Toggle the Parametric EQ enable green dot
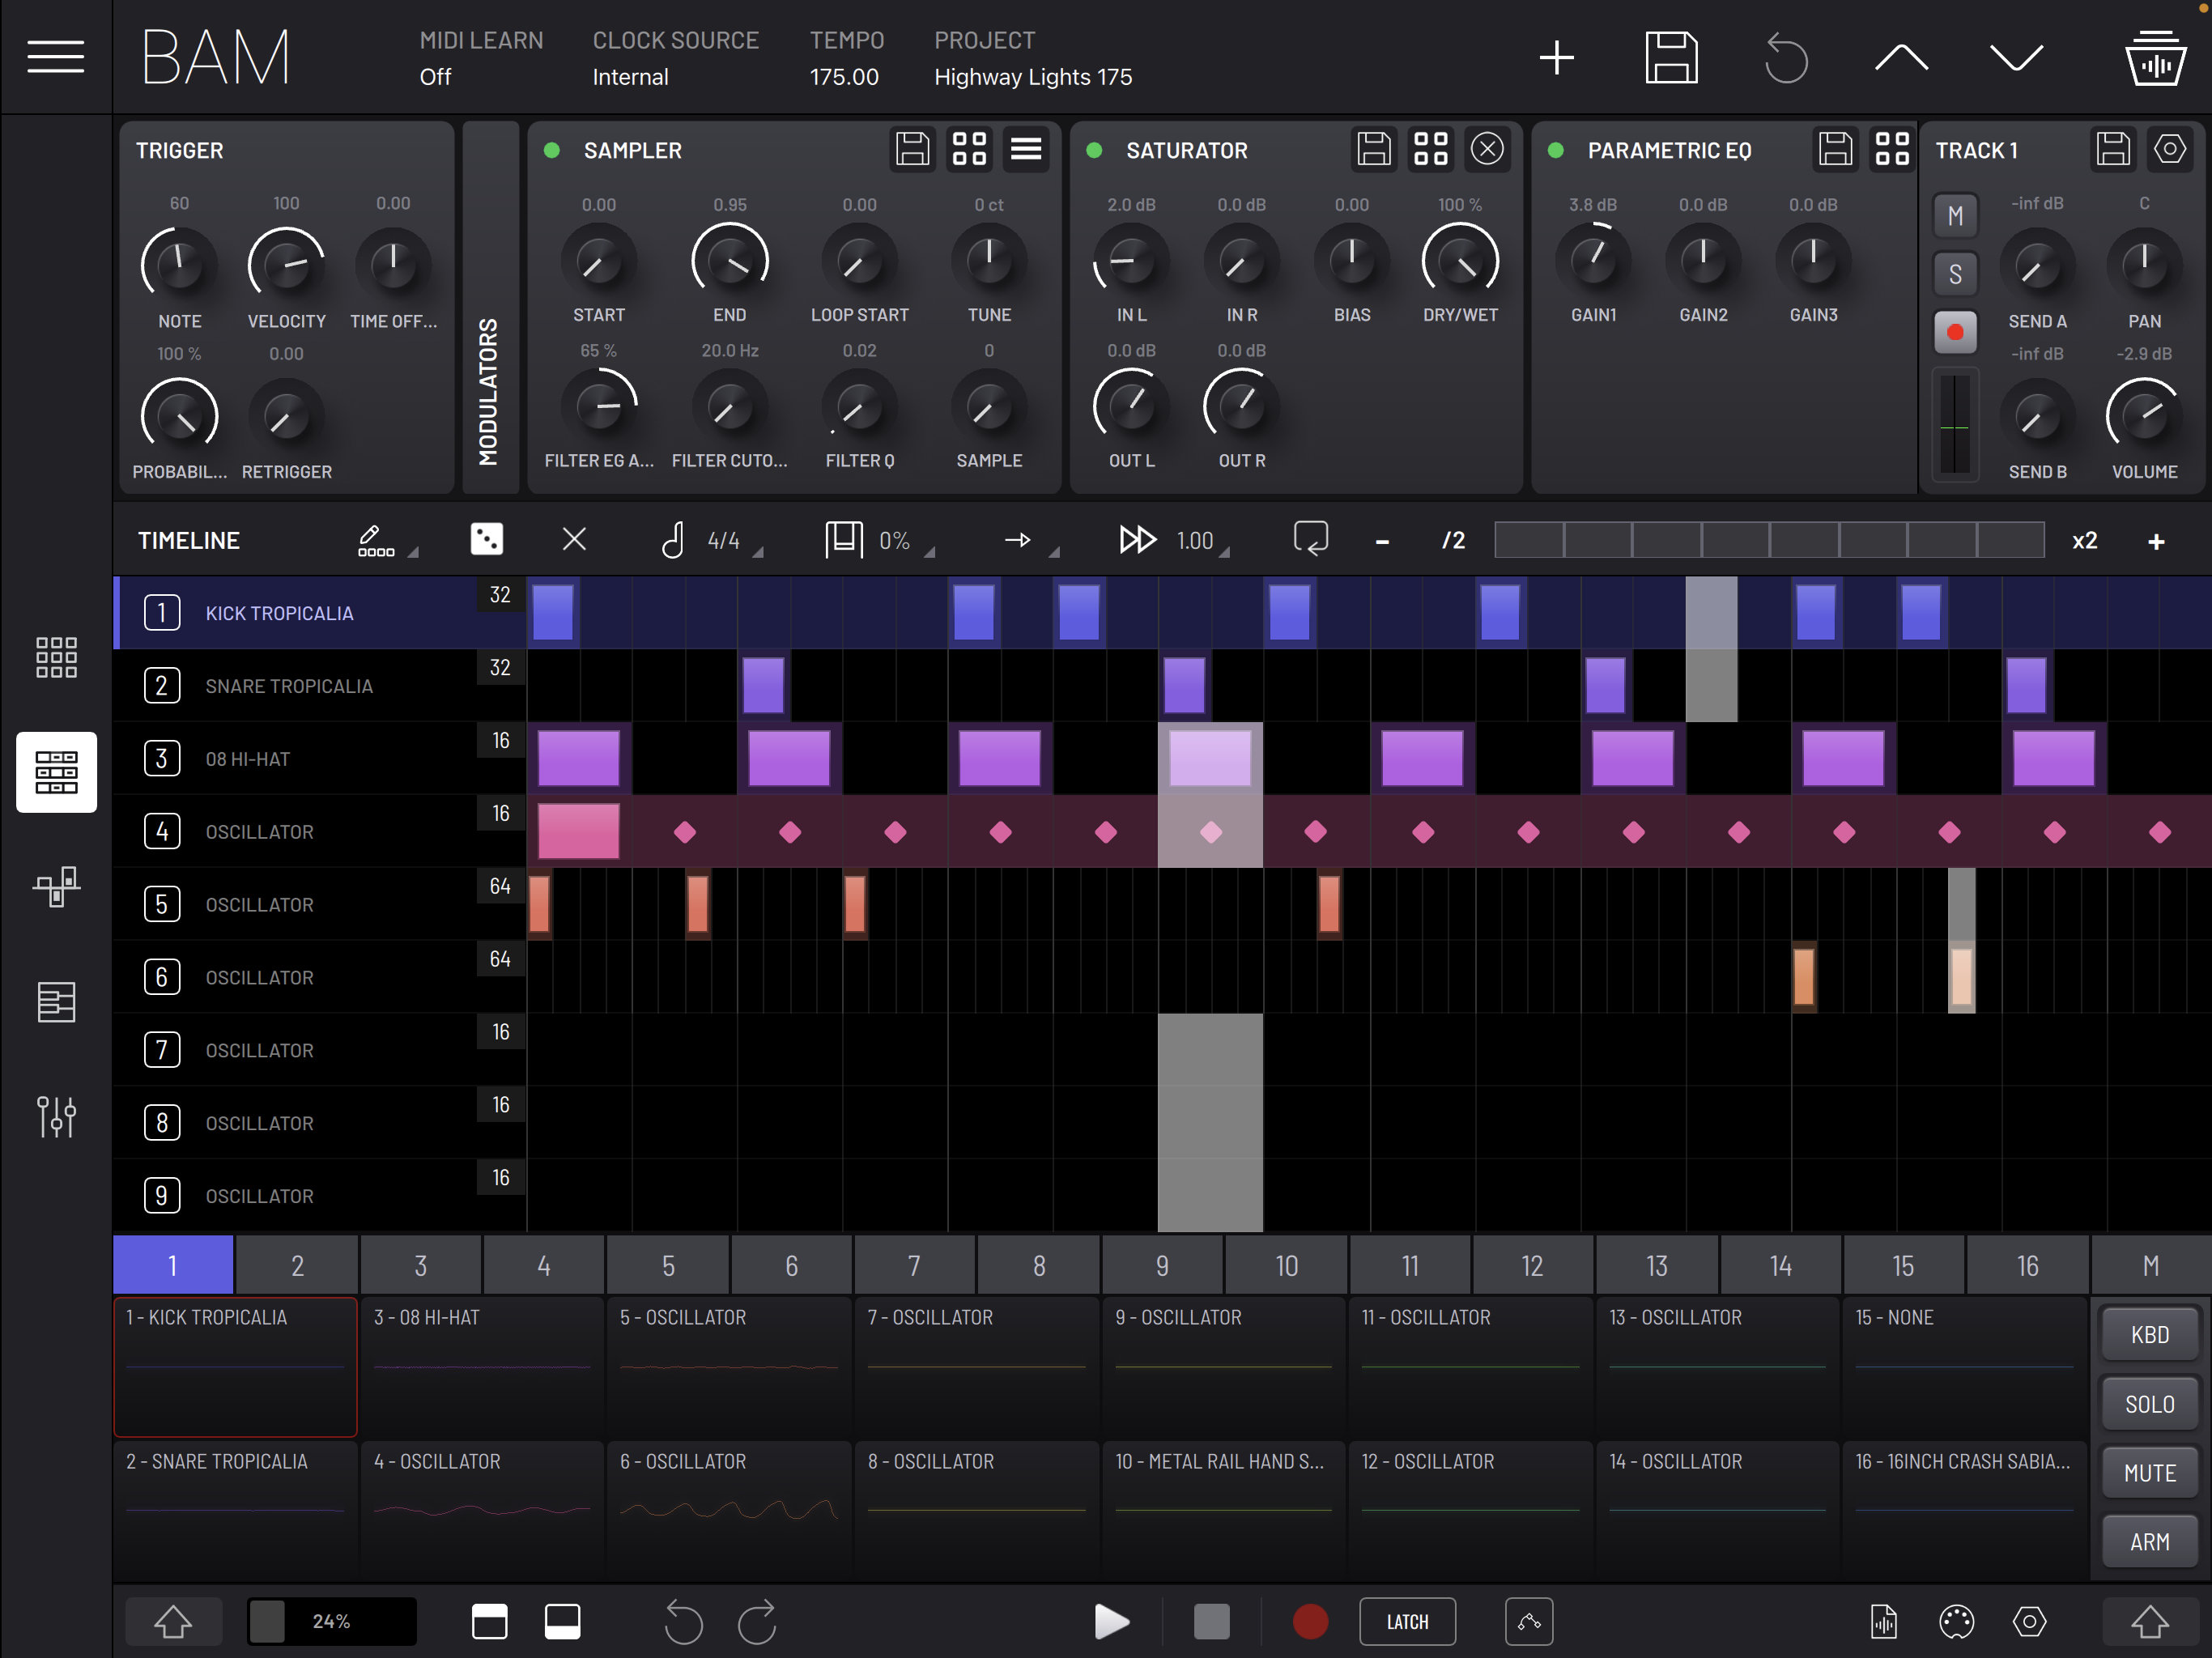 click(x=1555, y=150)
